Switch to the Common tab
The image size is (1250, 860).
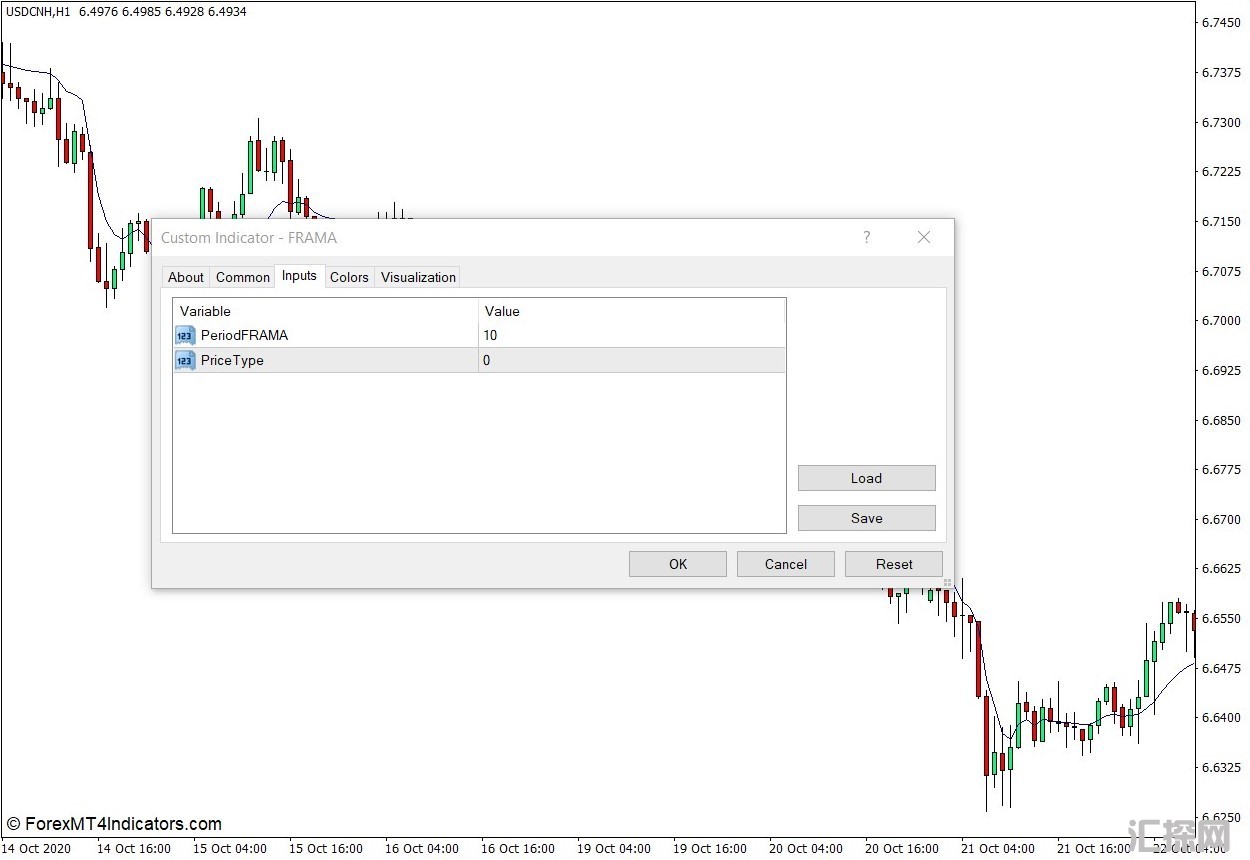pos(242,277)
